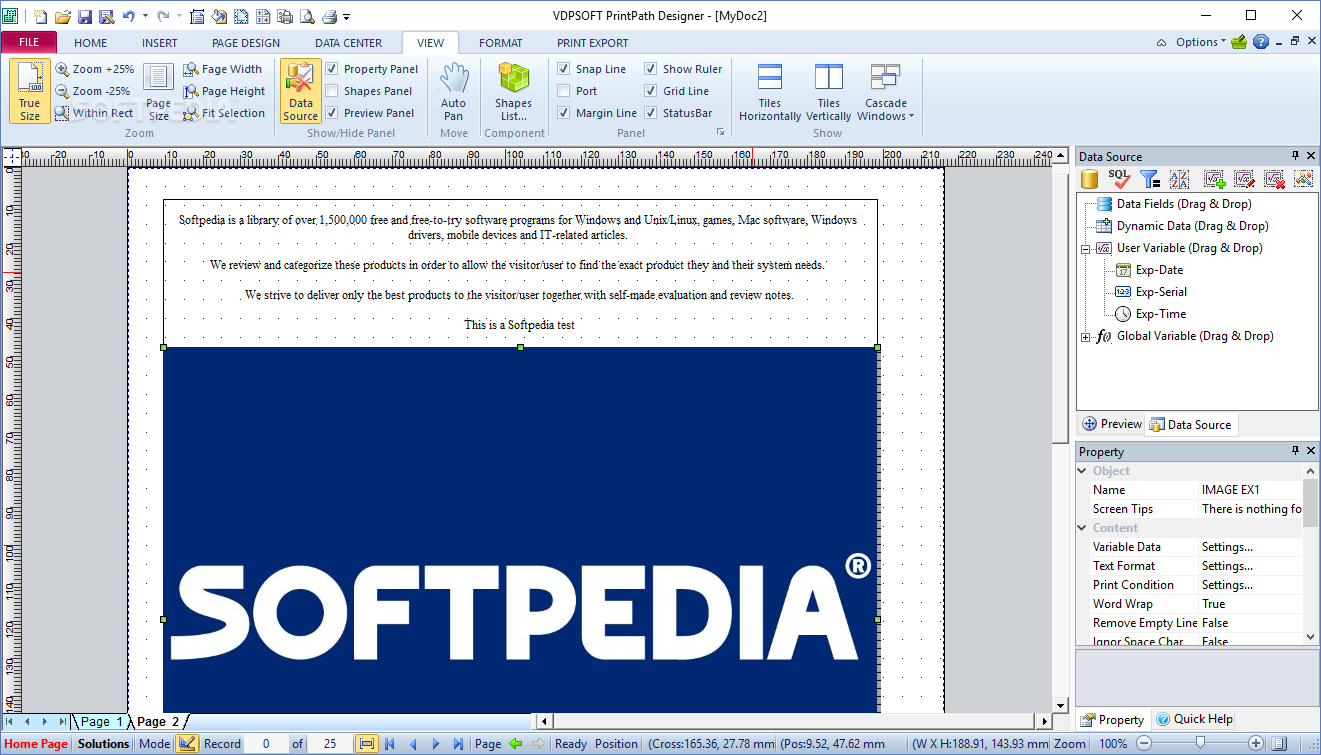Click the undo arrow in quick access toolbar

[129, 16]
